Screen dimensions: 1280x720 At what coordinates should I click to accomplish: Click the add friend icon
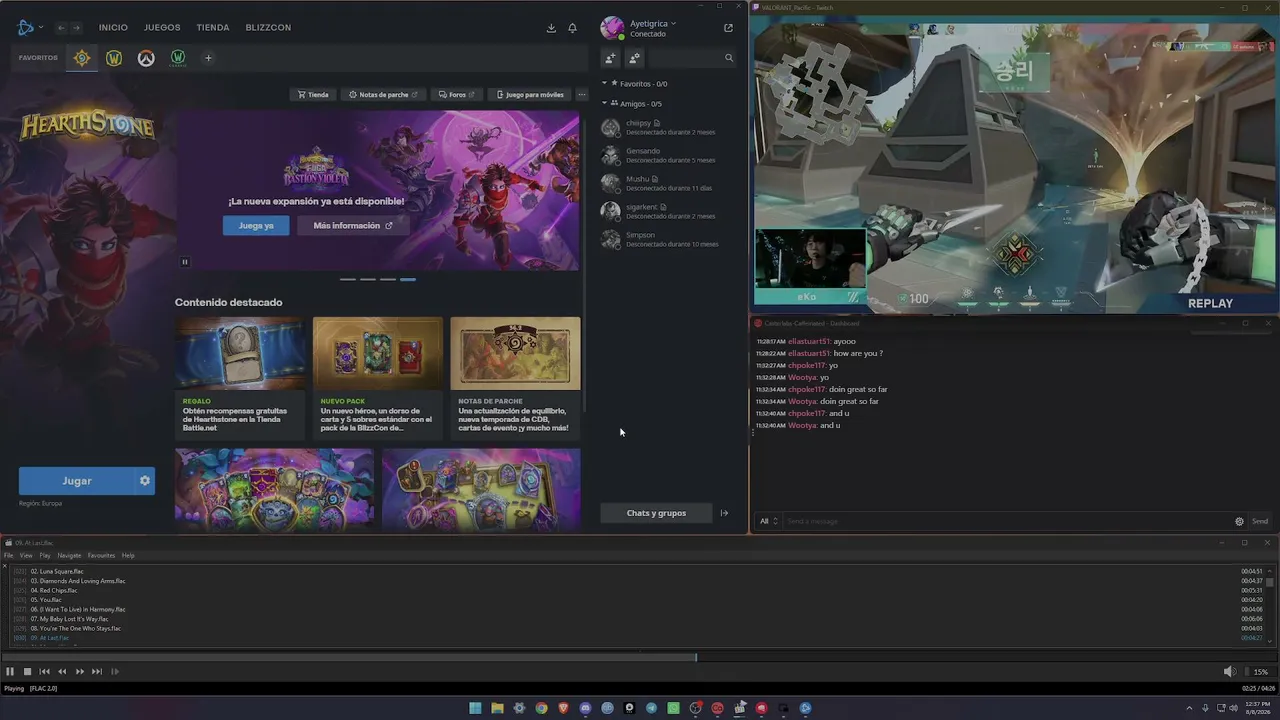[x=610, y=58]
